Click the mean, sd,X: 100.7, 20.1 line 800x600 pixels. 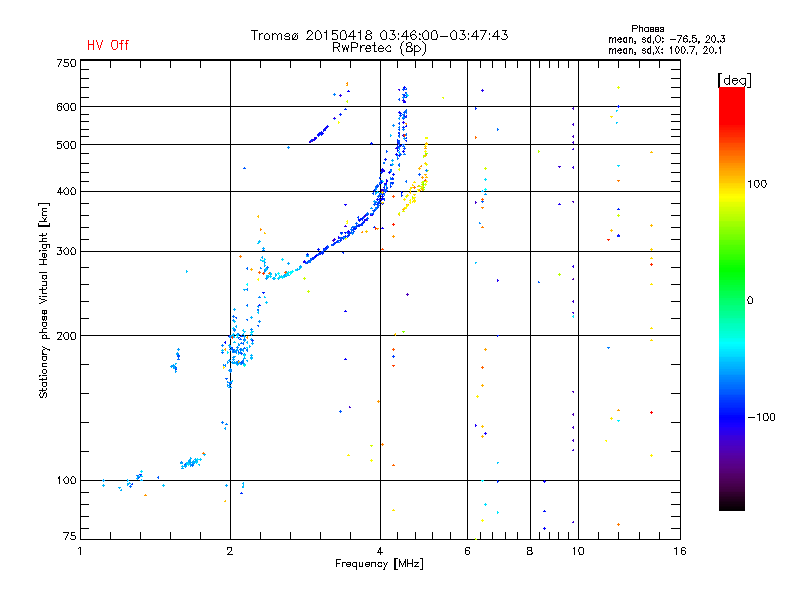tap(665, 50)
